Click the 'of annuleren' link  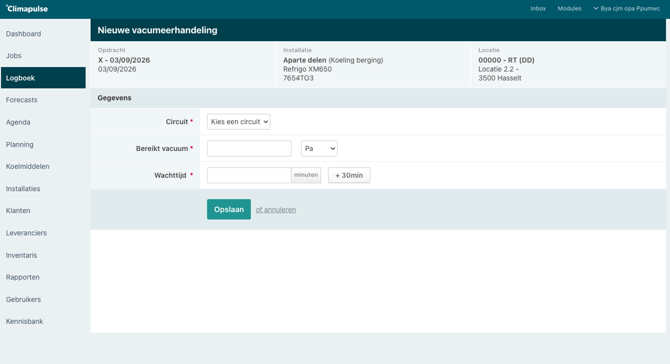(x=276, y=209)
